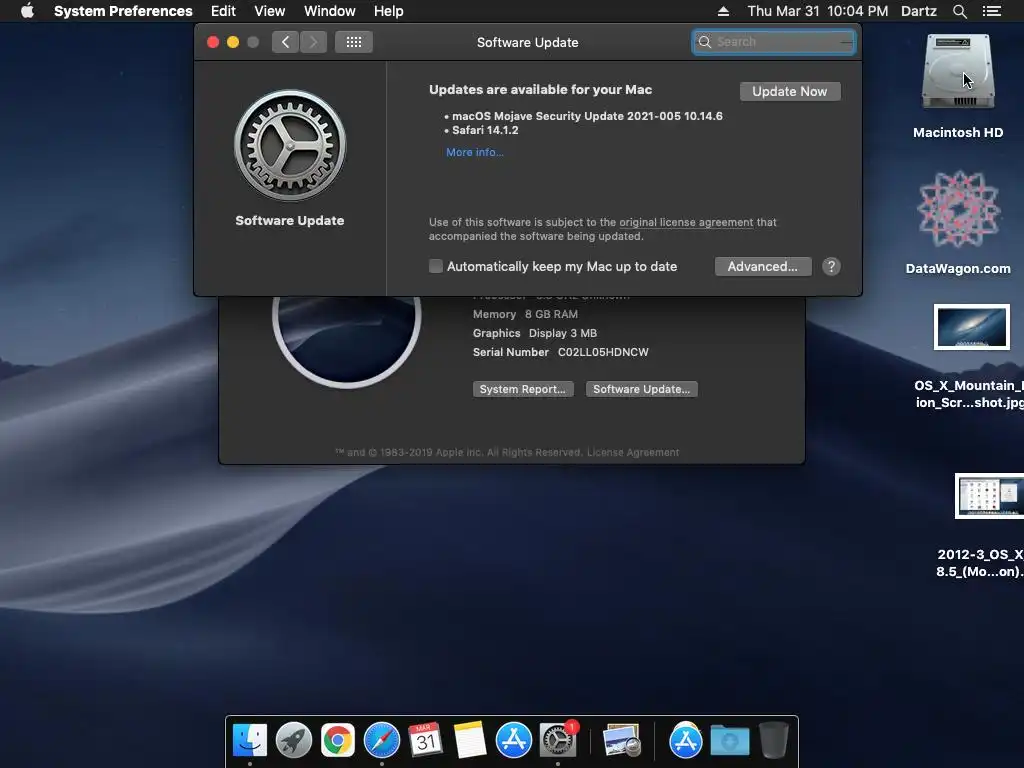
Task: Click Software Update... in About This Mac
Action: coord(641,389)
